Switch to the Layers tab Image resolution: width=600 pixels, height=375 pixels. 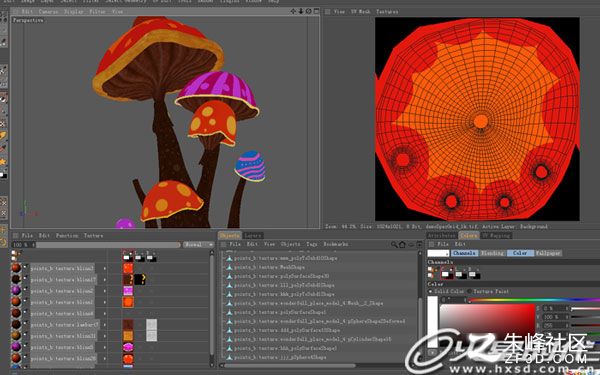253,236
